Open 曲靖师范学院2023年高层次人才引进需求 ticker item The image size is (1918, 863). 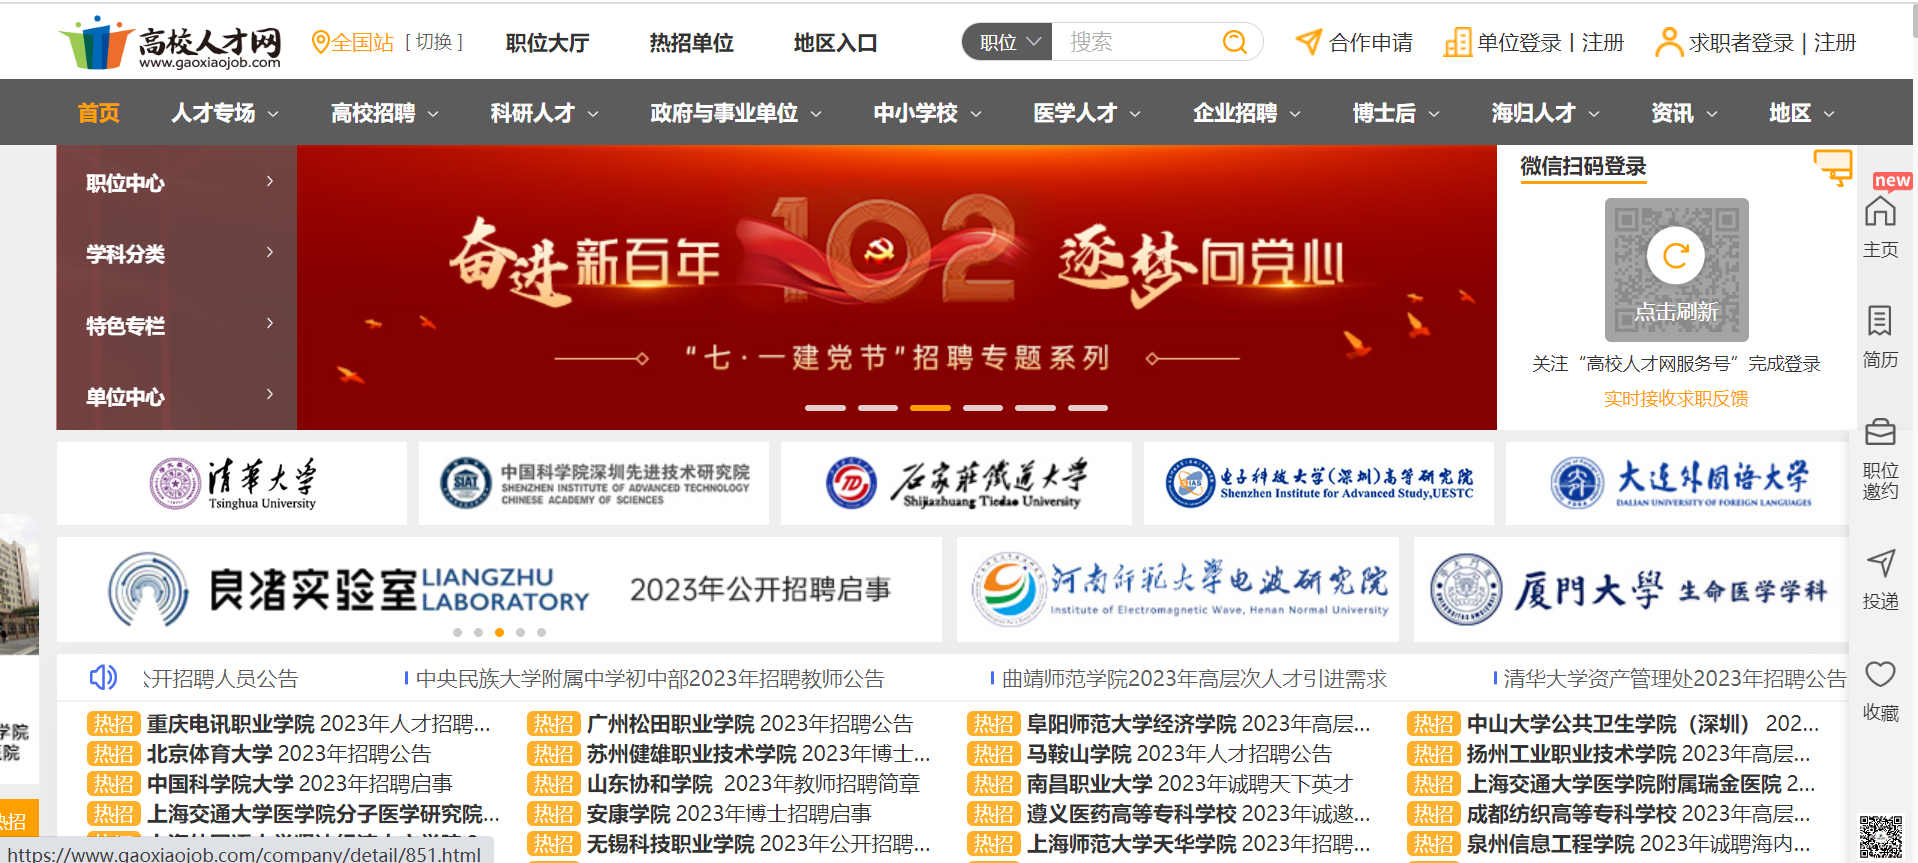click(1195, 679)
